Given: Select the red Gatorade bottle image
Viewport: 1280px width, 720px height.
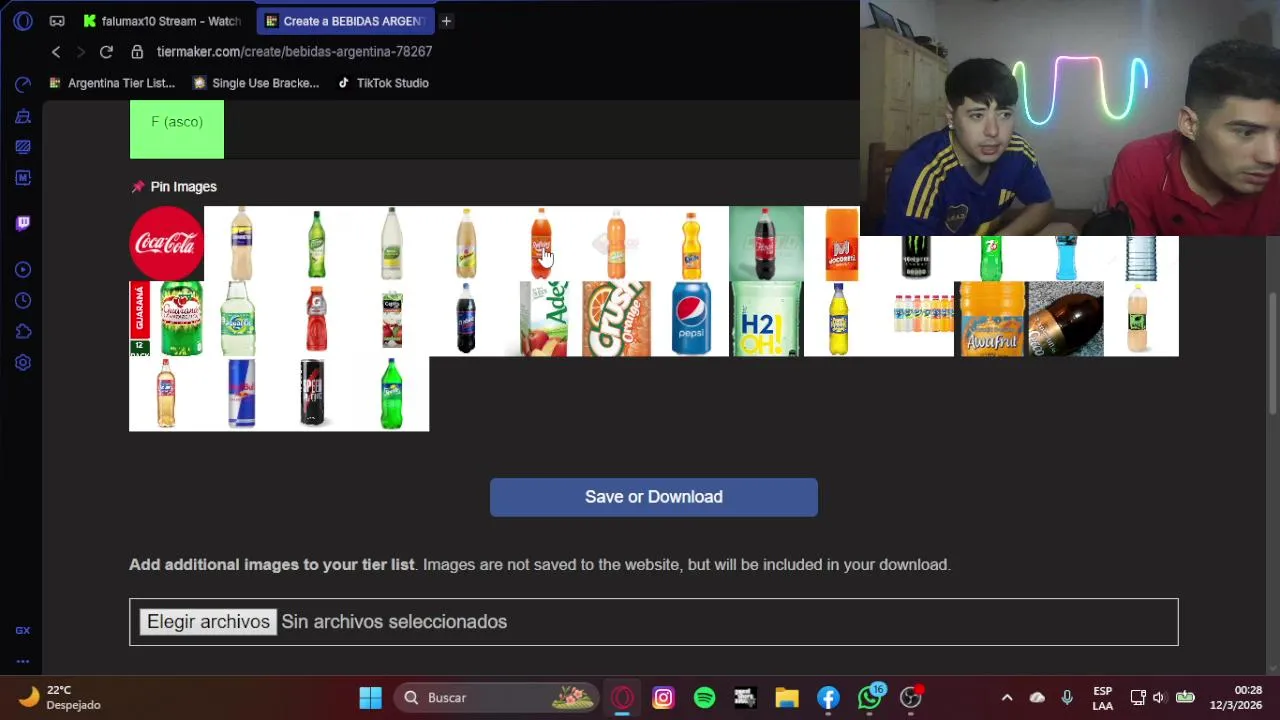Looking at the screenshot, I should 316,318.
